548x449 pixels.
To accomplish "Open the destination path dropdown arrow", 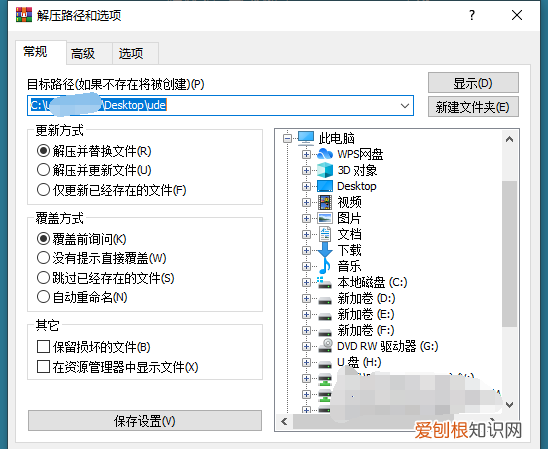I will [405, 106].
